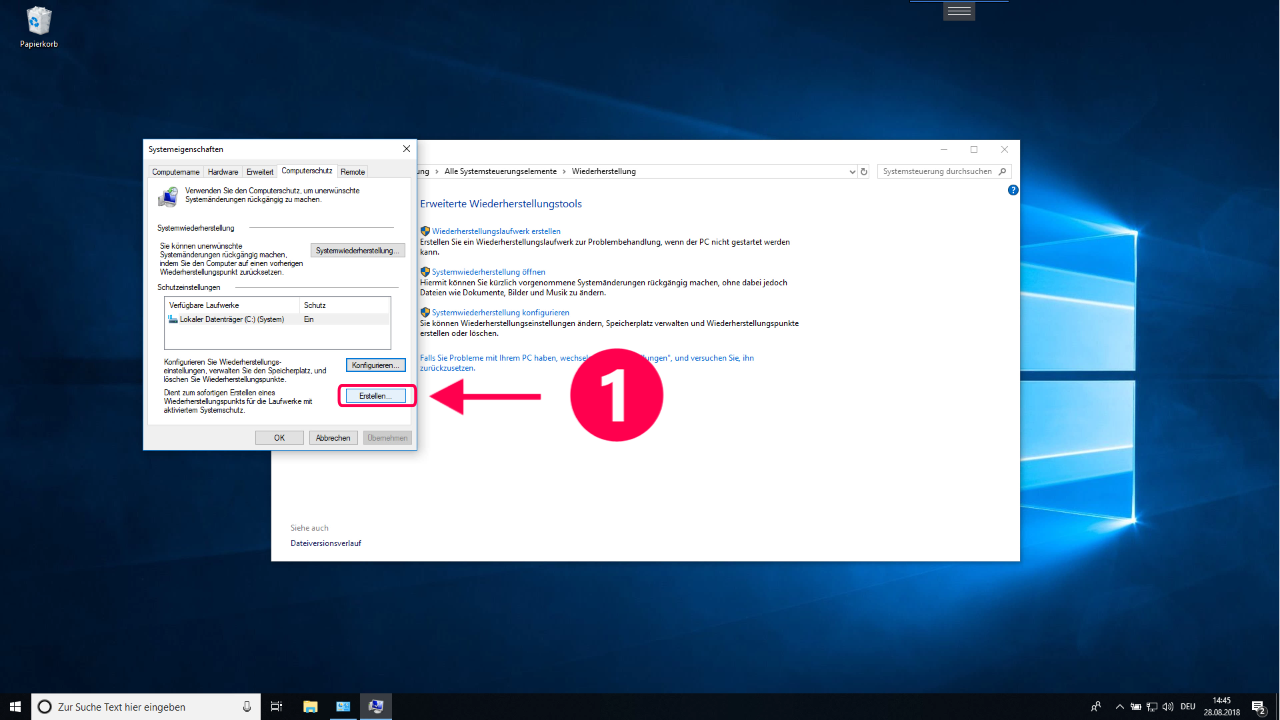Open the Windows Start menu
The height and width of the screenshot is (720, 1280).
click(x=15, y=706)
